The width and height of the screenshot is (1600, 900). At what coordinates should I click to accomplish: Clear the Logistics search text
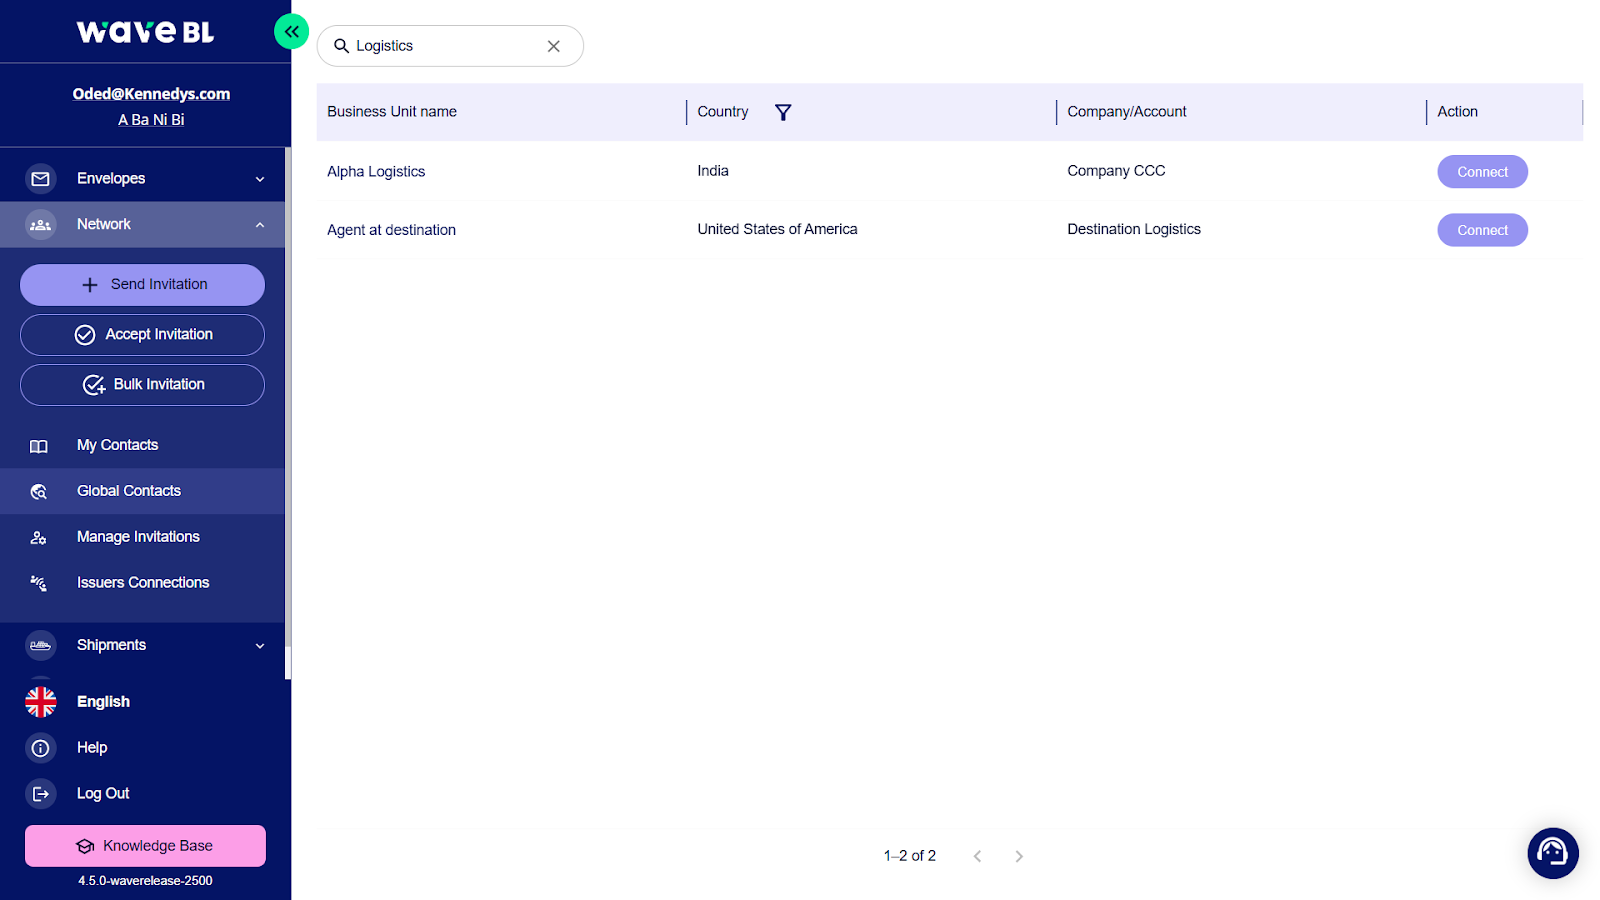tap(553, 46)
